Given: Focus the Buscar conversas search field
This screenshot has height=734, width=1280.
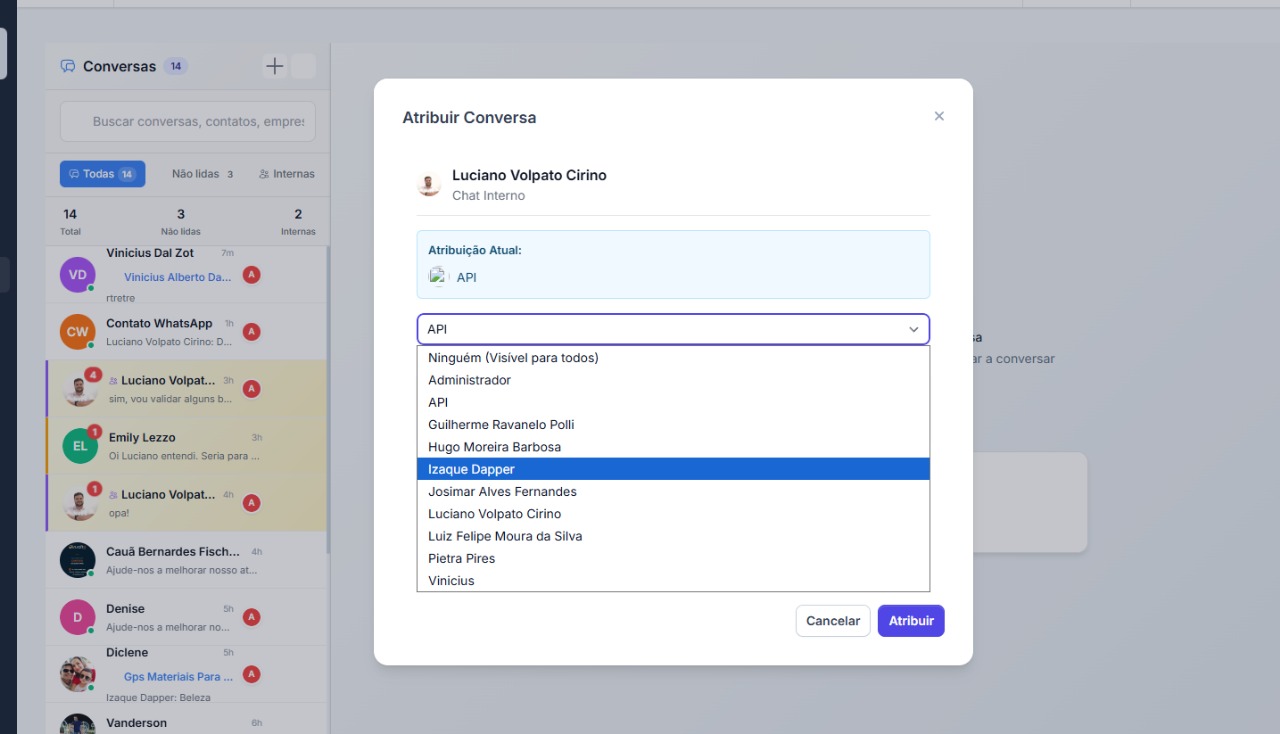Looking at the screenshot, I should coord(197,121).
